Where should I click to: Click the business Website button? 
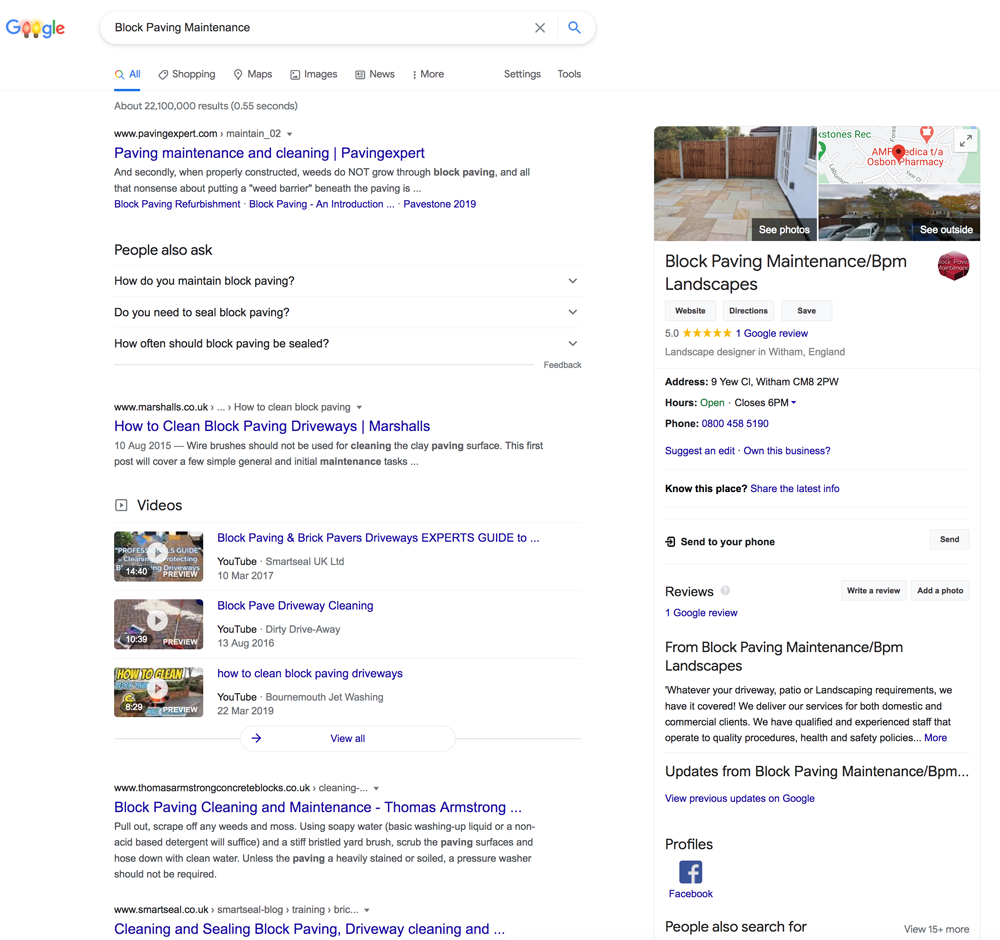690,311
